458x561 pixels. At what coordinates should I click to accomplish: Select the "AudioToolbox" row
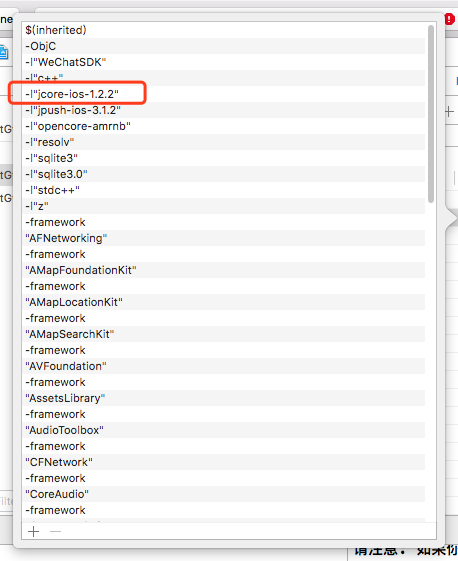click(224, 430)
